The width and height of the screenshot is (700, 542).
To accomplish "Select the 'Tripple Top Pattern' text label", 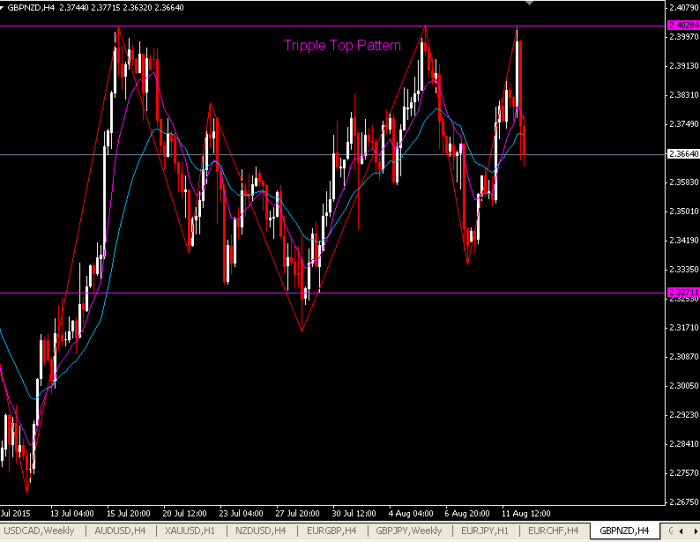I will click(342, 45).
